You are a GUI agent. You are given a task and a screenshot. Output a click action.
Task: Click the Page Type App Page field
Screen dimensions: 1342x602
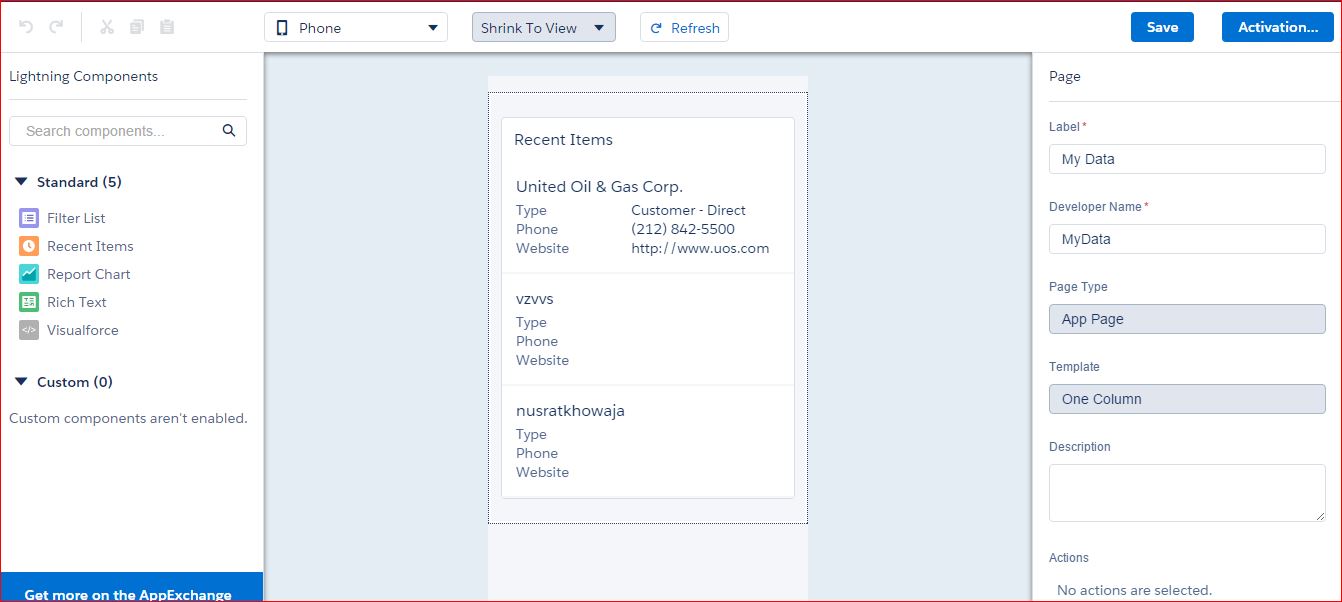[x=1187, y=319]
